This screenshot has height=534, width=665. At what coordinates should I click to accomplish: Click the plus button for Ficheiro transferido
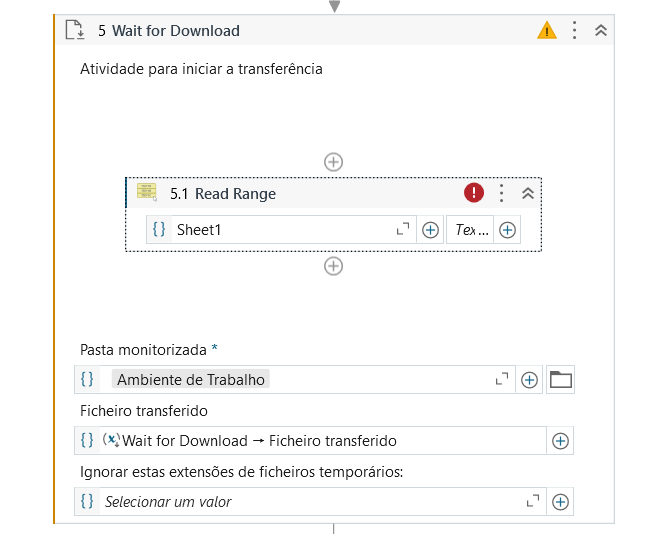pyautogui.click(x=561, y=441)
